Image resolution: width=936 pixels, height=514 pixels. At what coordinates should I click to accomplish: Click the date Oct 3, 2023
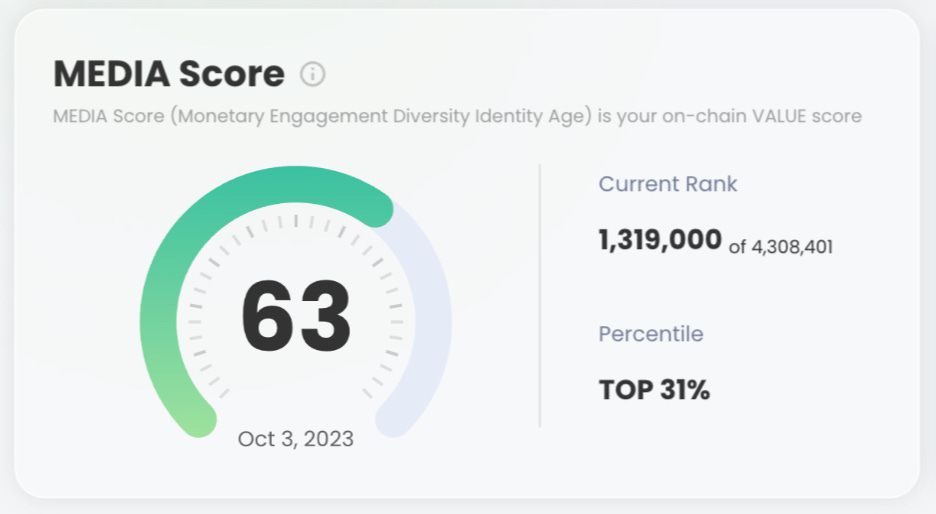tap(295, 439)
